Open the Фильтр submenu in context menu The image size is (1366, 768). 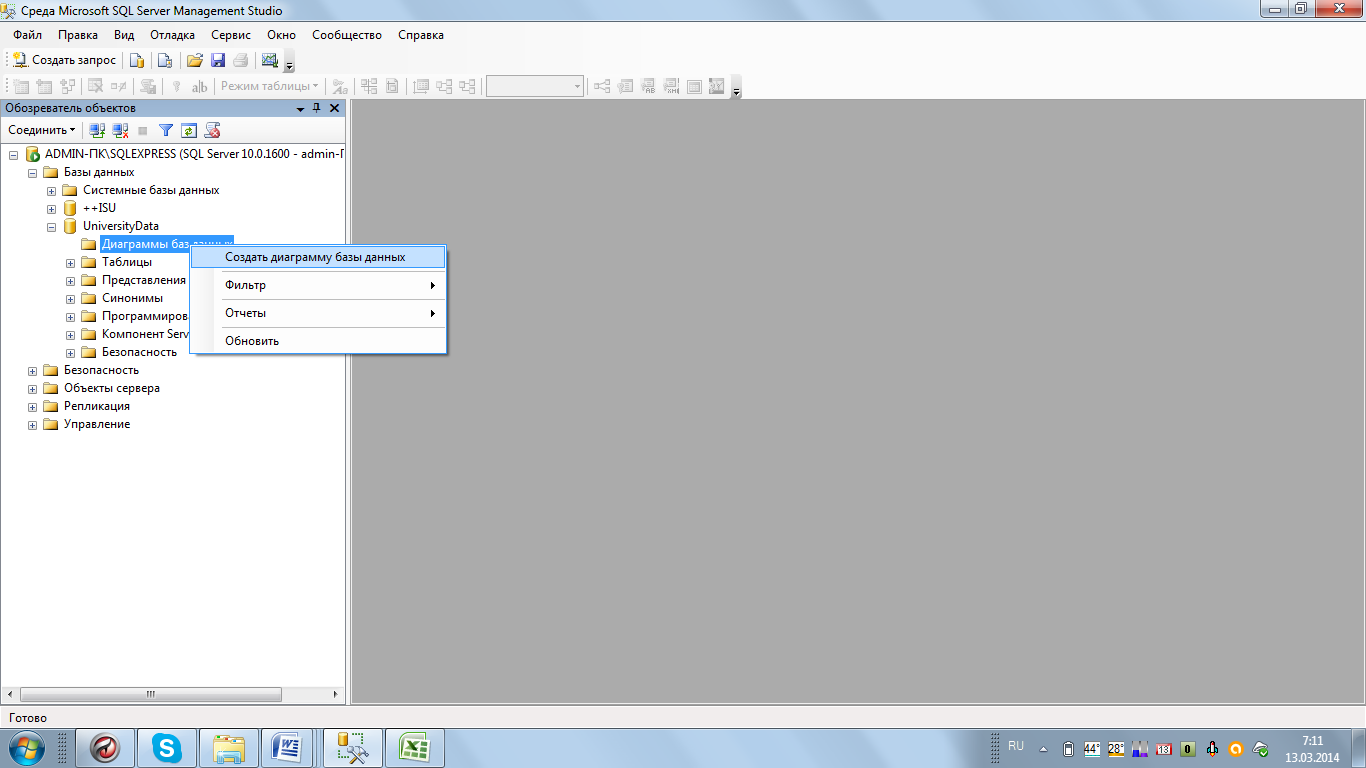pyautogui.click(x=318, y=285)
